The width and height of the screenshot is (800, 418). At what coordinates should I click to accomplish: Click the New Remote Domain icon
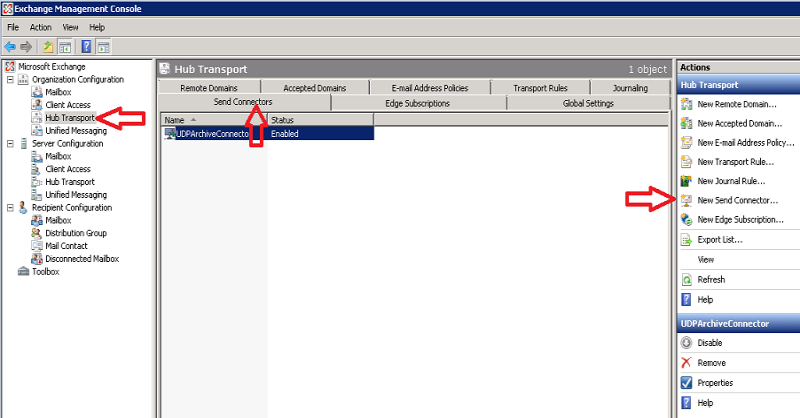(687, 104)
